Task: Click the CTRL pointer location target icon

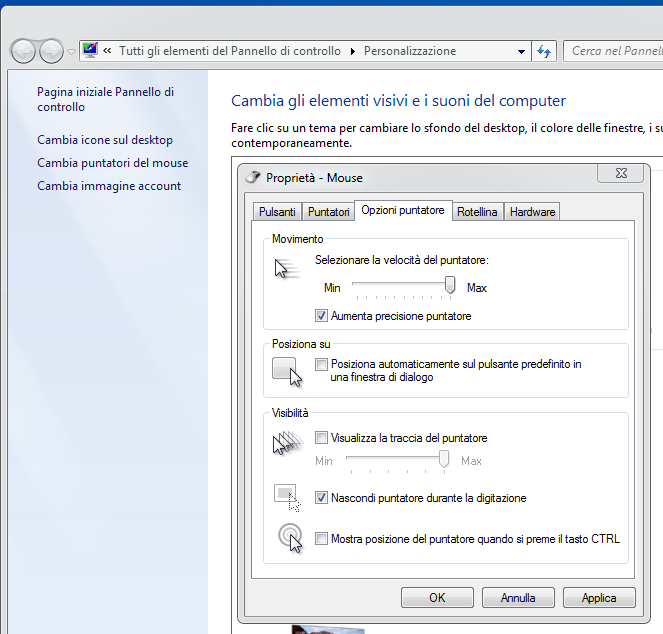Action: click(x=290, y=538)
